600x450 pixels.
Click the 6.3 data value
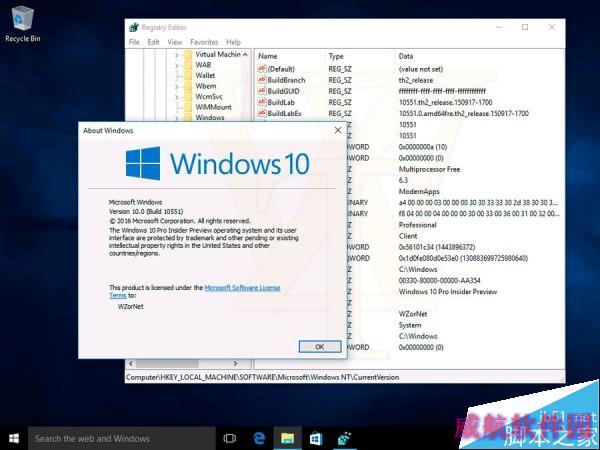[x=403, y=180]
